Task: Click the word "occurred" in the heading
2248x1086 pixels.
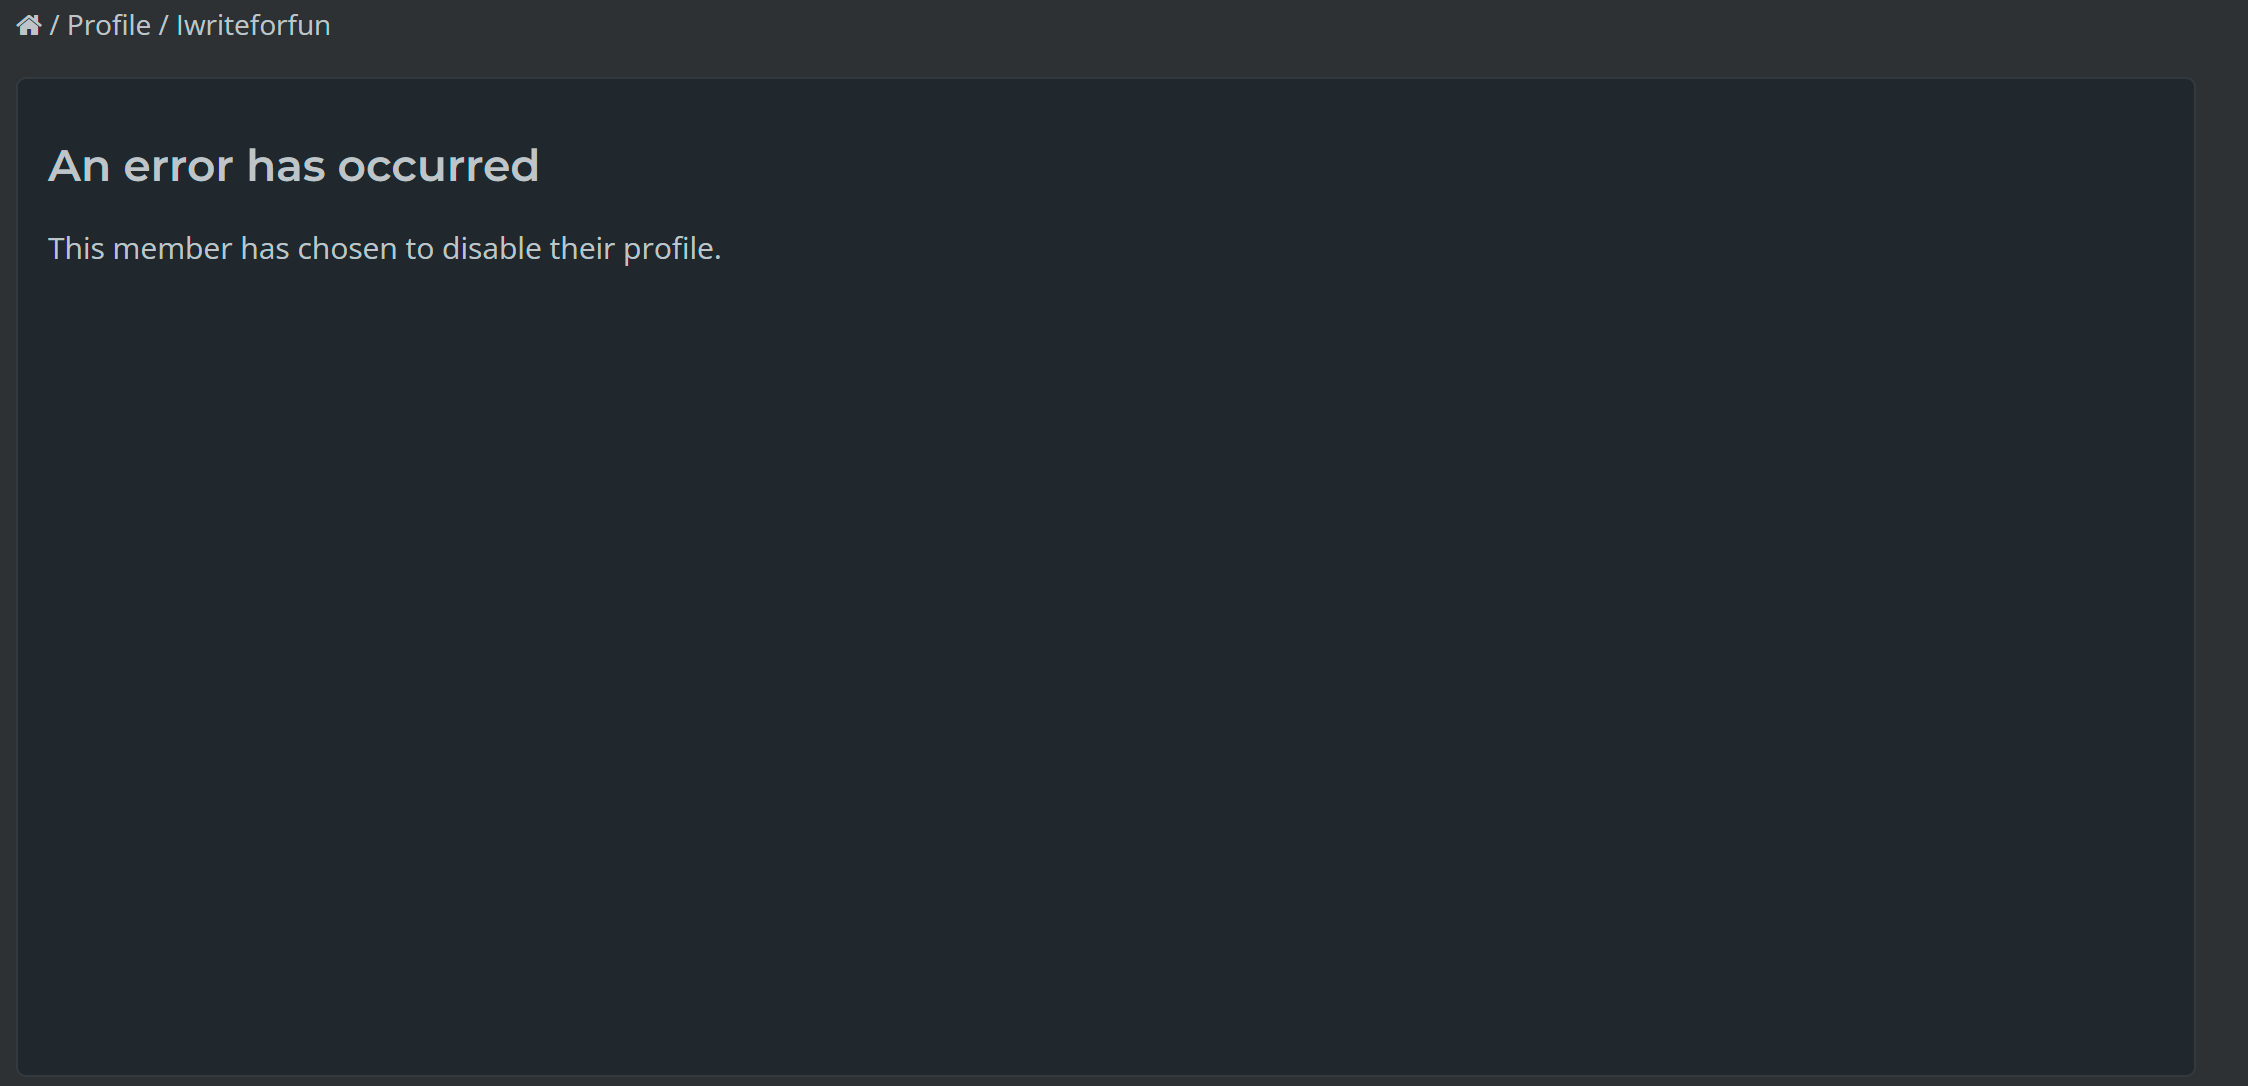Action: coord(438,166)
